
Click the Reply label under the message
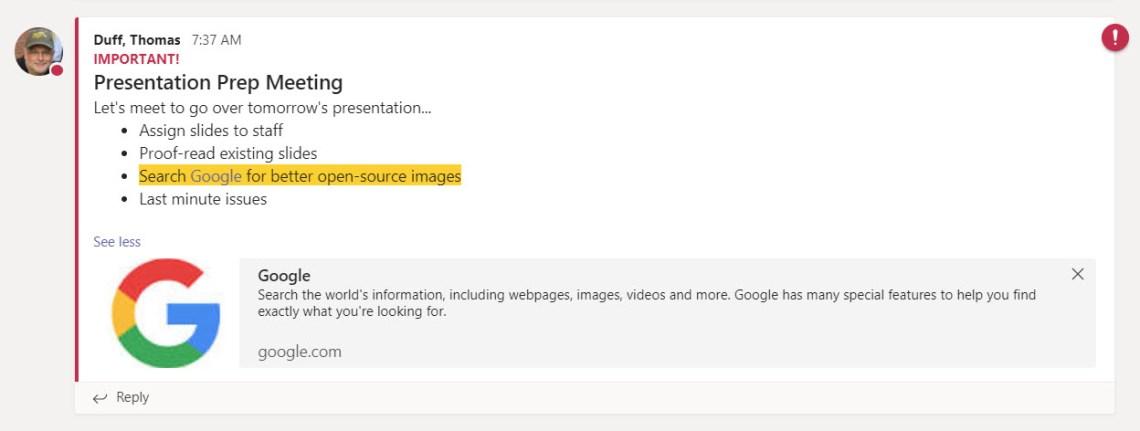click(x=132, y=397)
